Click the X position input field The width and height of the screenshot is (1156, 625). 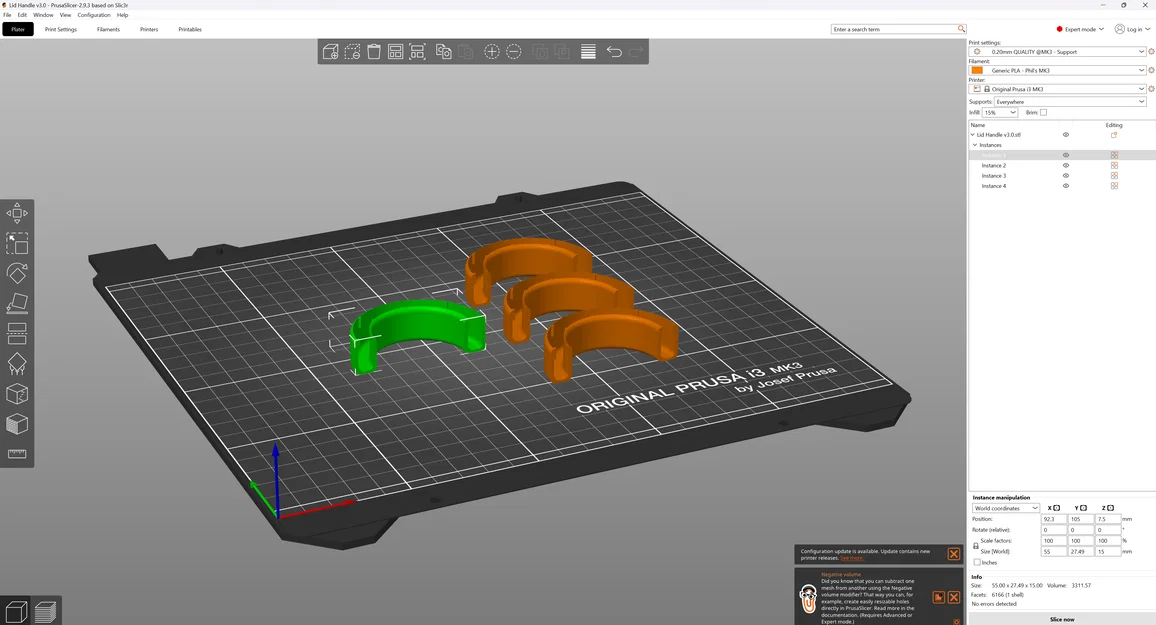pyautogui.click(x=1054, y=519)
